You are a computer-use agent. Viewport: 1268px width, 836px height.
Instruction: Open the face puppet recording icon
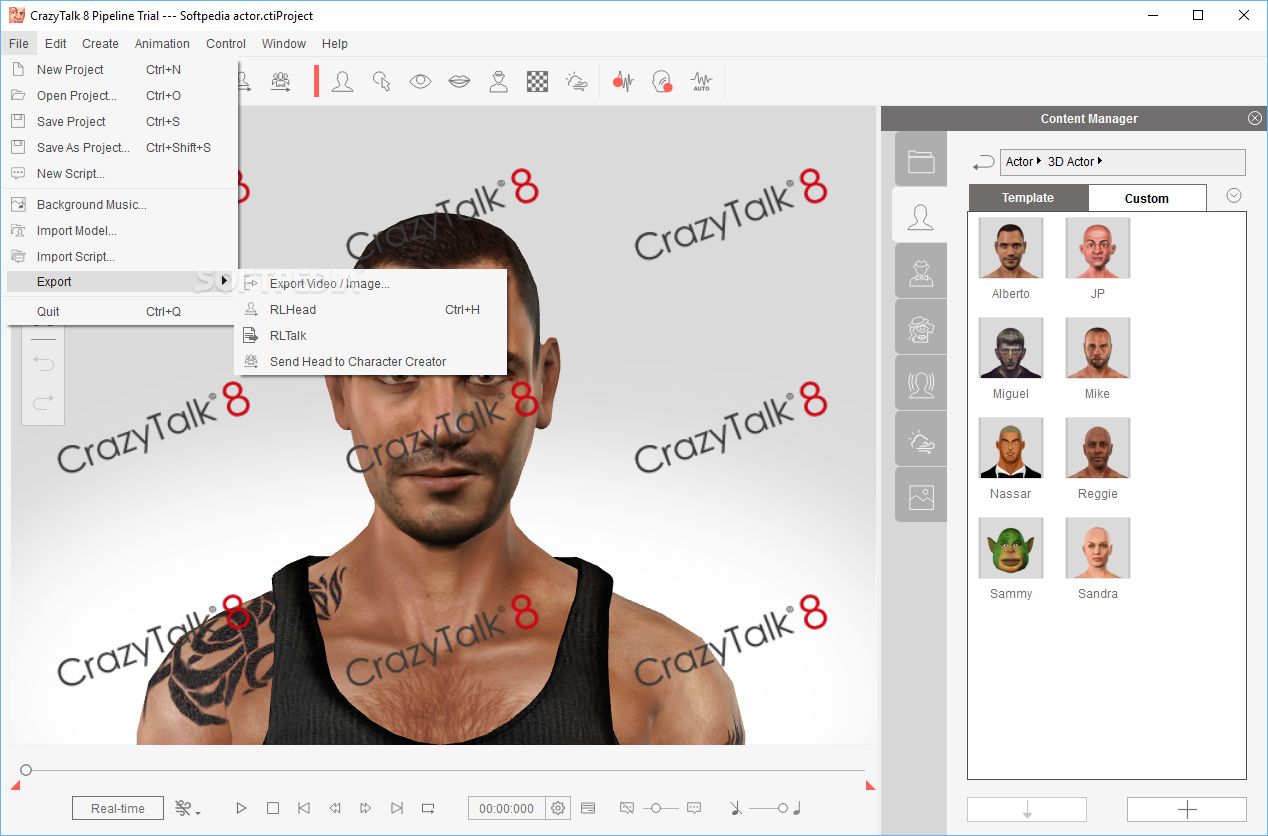[661, 82]
